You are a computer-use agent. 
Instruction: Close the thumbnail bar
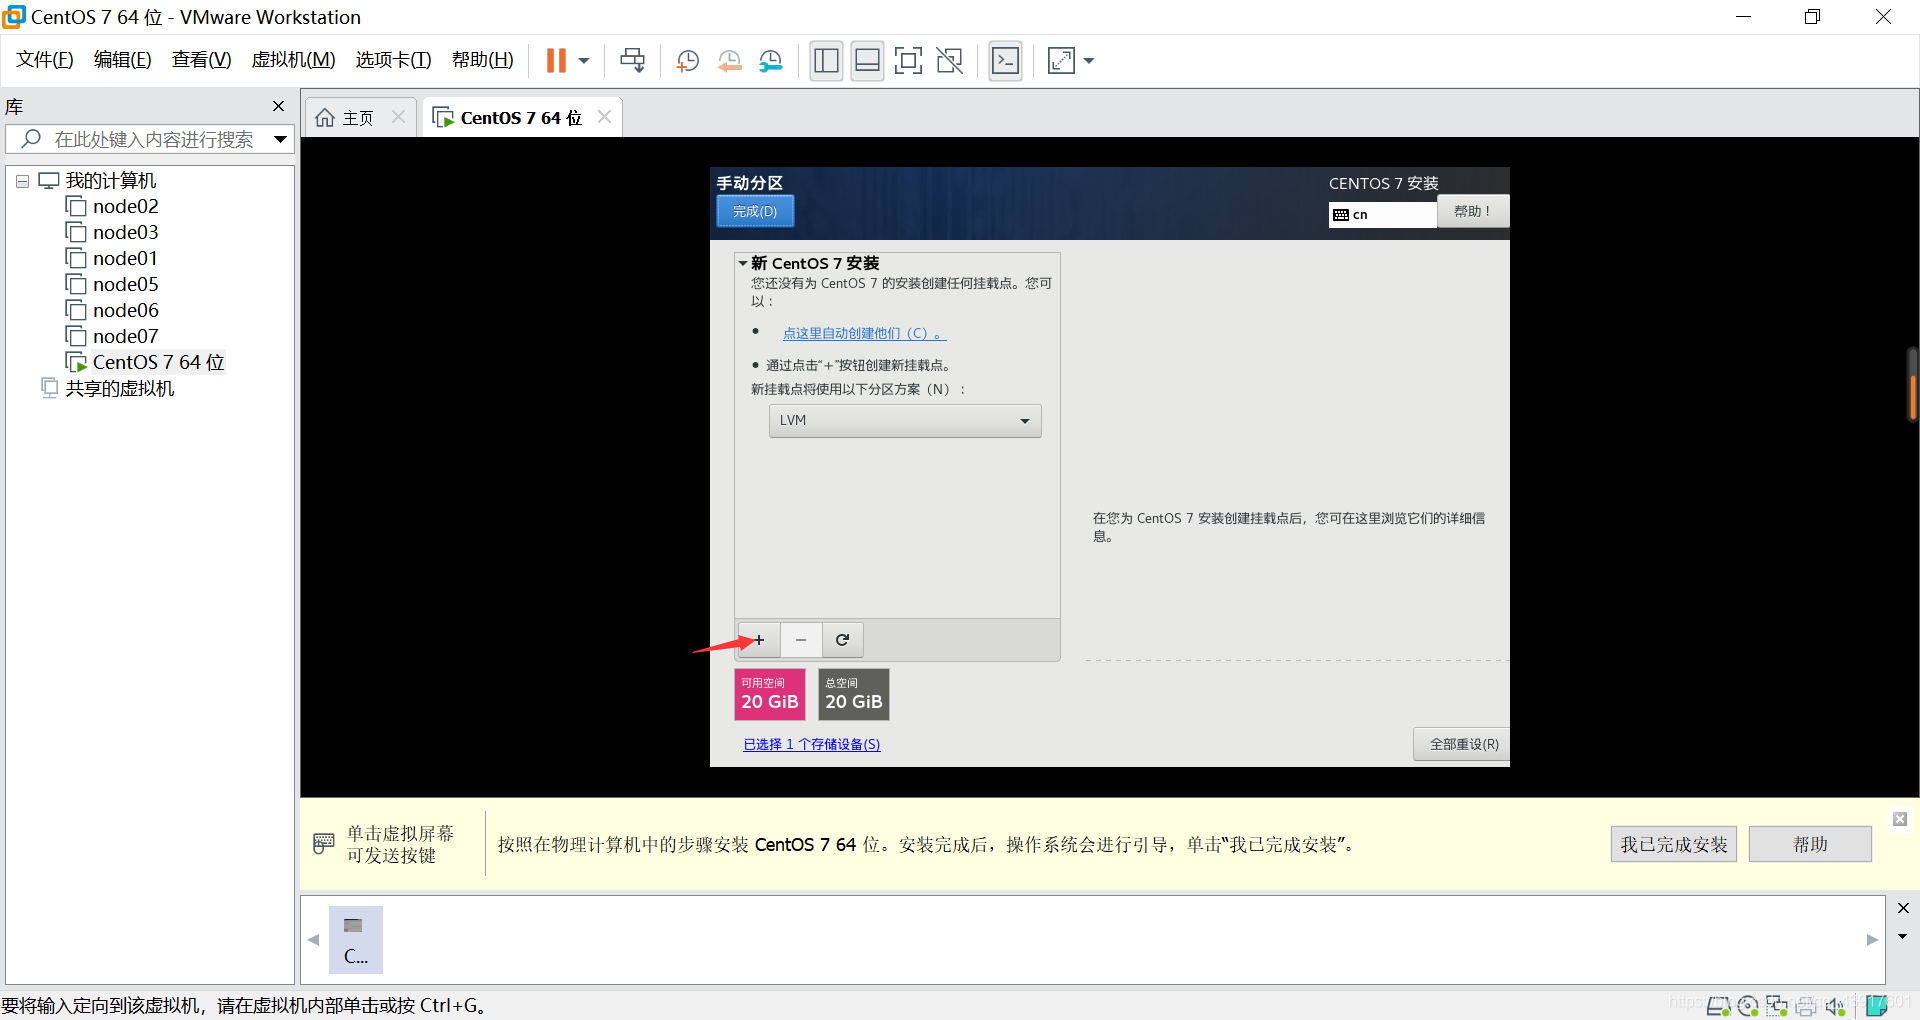point(1903,908)
